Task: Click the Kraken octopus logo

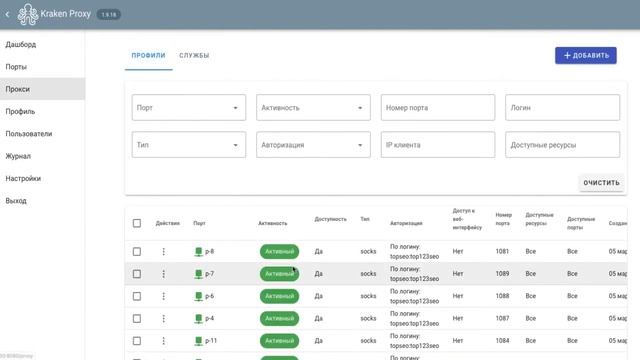Action: [28, 14]
